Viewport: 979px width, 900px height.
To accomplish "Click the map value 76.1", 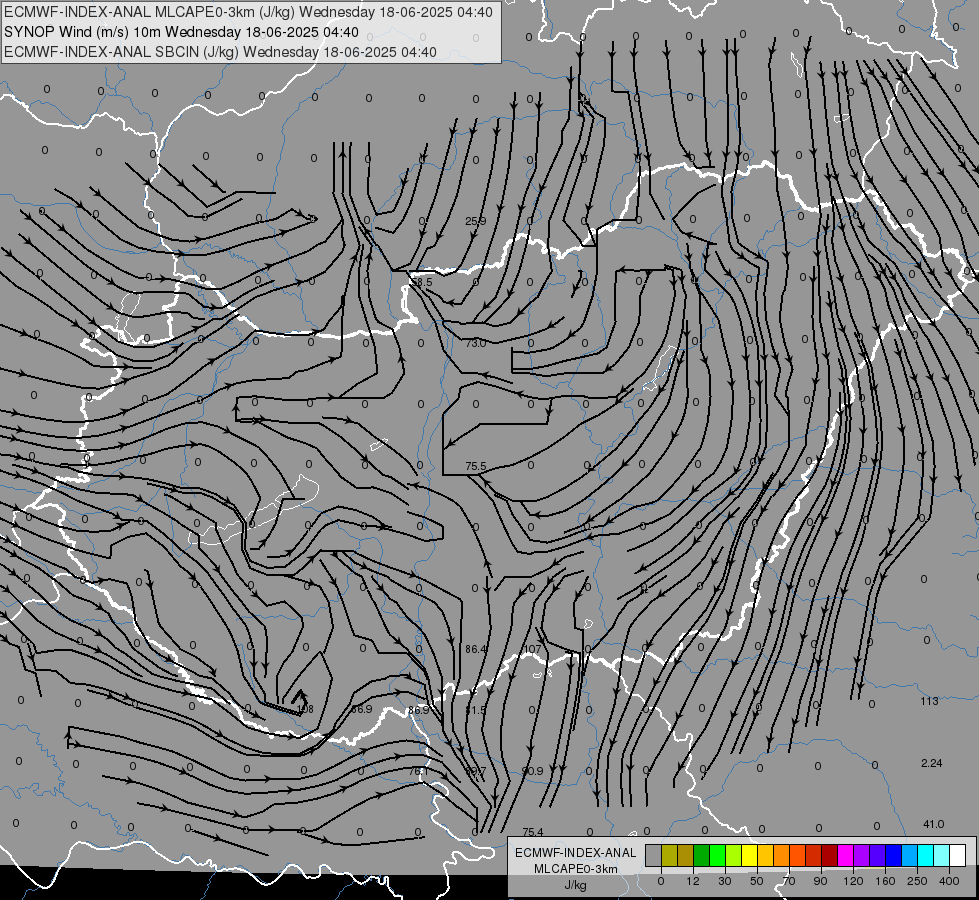I will [x=418, y=771].
